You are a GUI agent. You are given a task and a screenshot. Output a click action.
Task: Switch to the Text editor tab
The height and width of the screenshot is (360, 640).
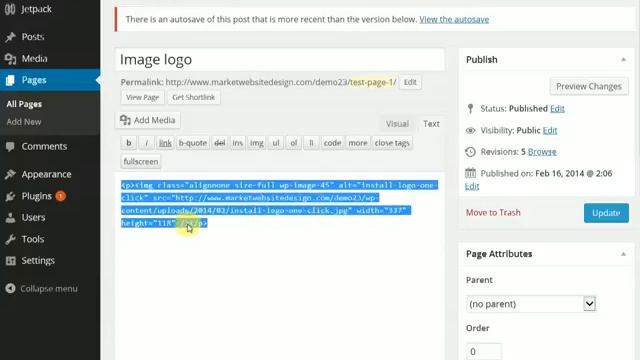coord(431,124)
